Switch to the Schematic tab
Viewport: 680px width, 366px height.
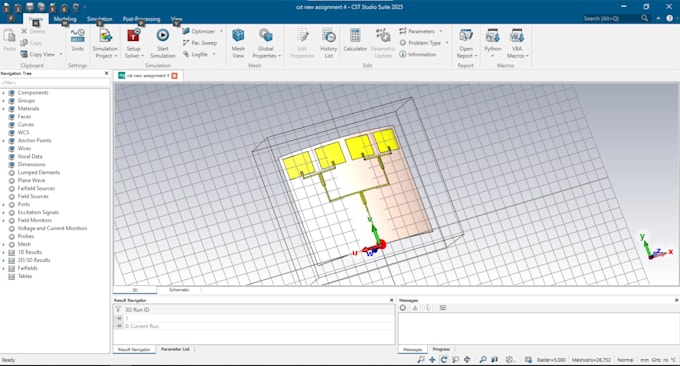(179, 290)
